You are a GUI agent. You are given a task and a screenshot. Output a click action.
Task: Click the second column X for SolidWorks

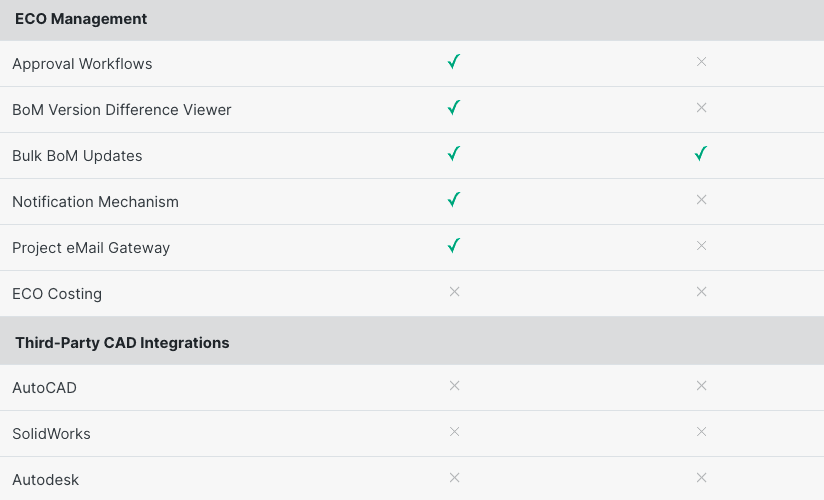[701, 432]
